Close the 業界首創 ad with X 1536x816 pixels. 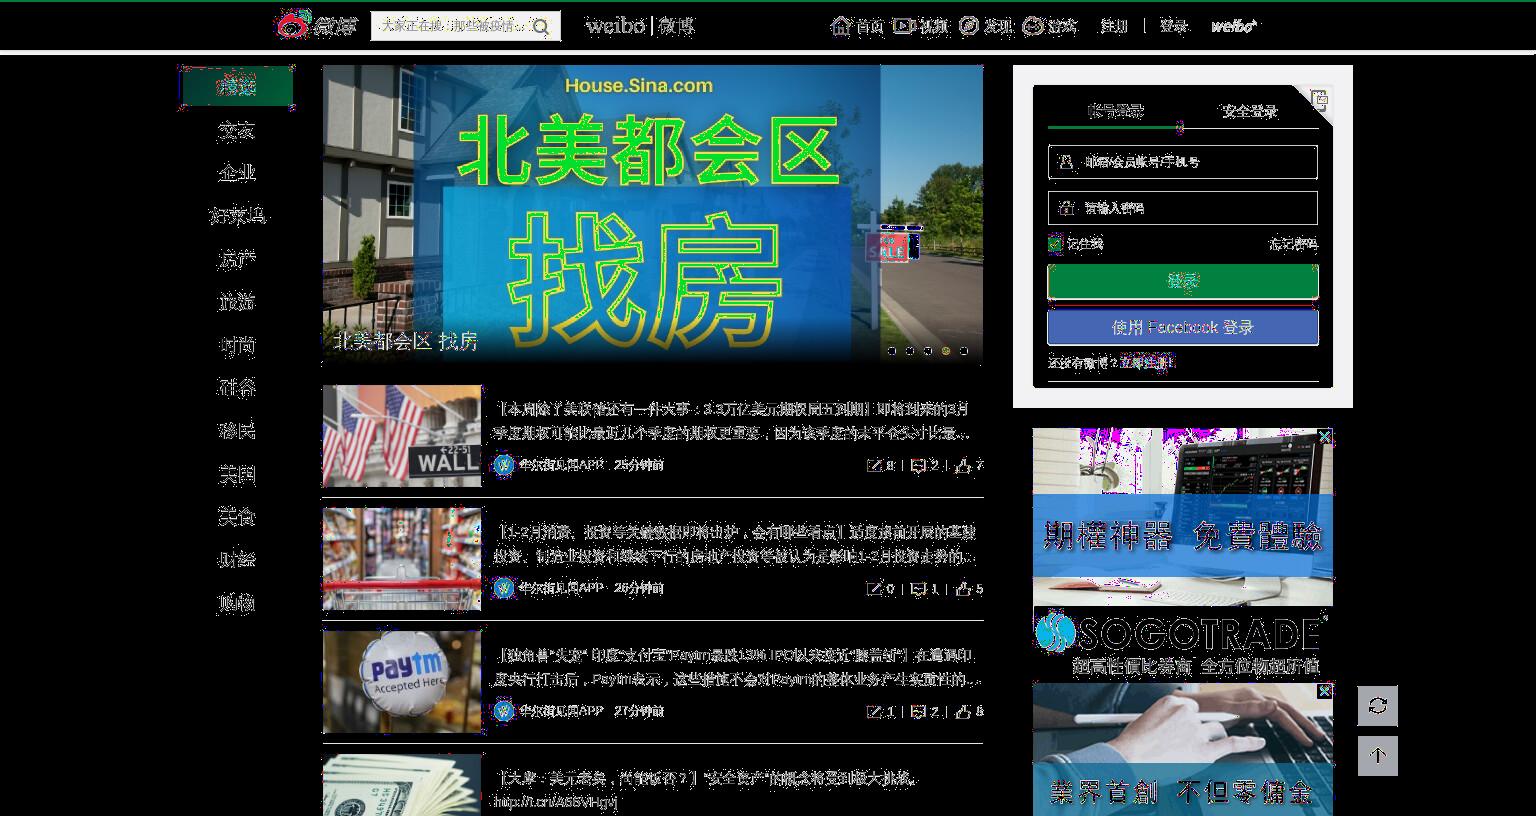[1324, 691]
